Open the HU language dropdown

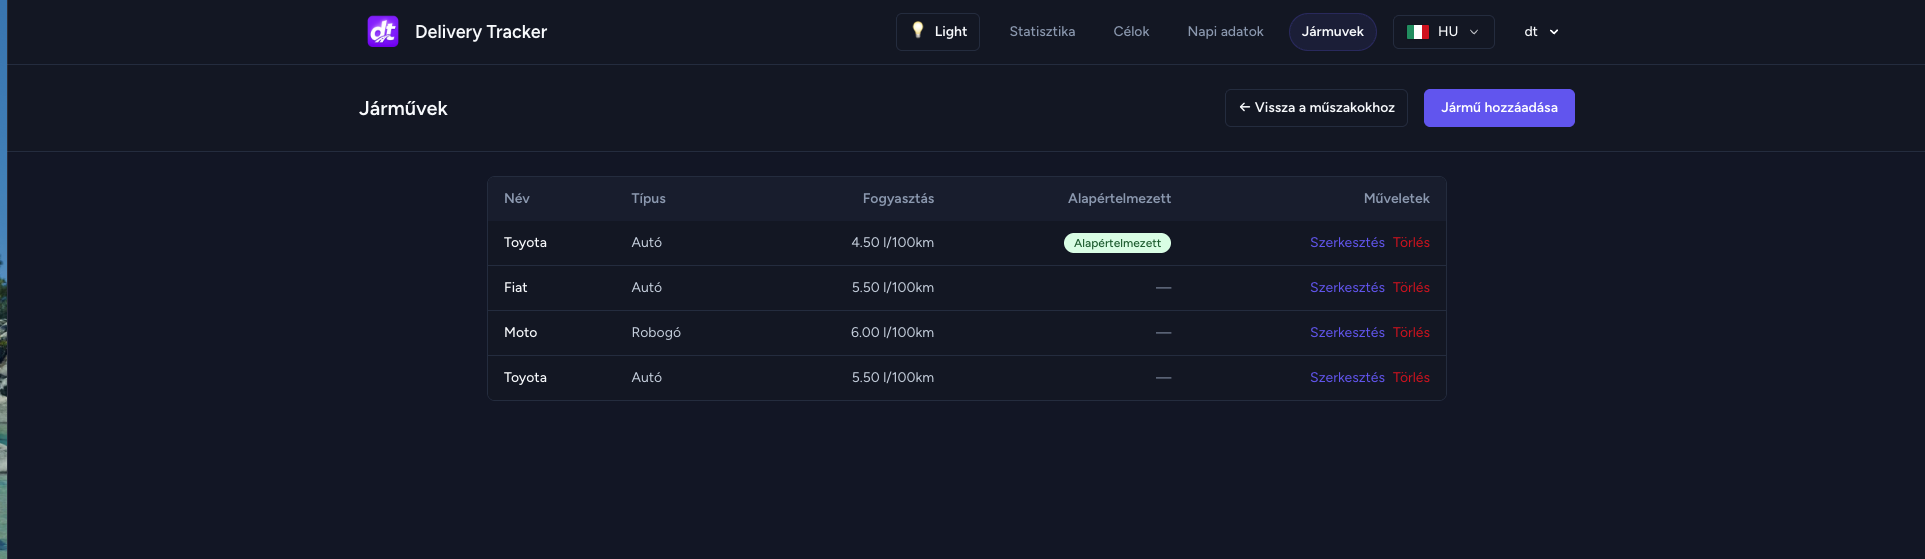coord(1443,32)
